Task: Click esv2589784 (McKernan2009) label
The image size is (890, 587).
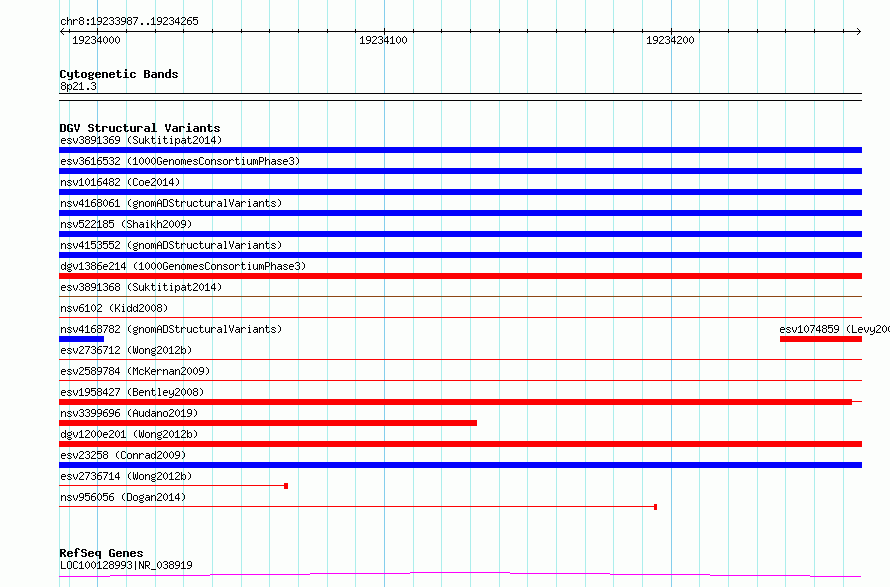Action: (x=135, y=371)
